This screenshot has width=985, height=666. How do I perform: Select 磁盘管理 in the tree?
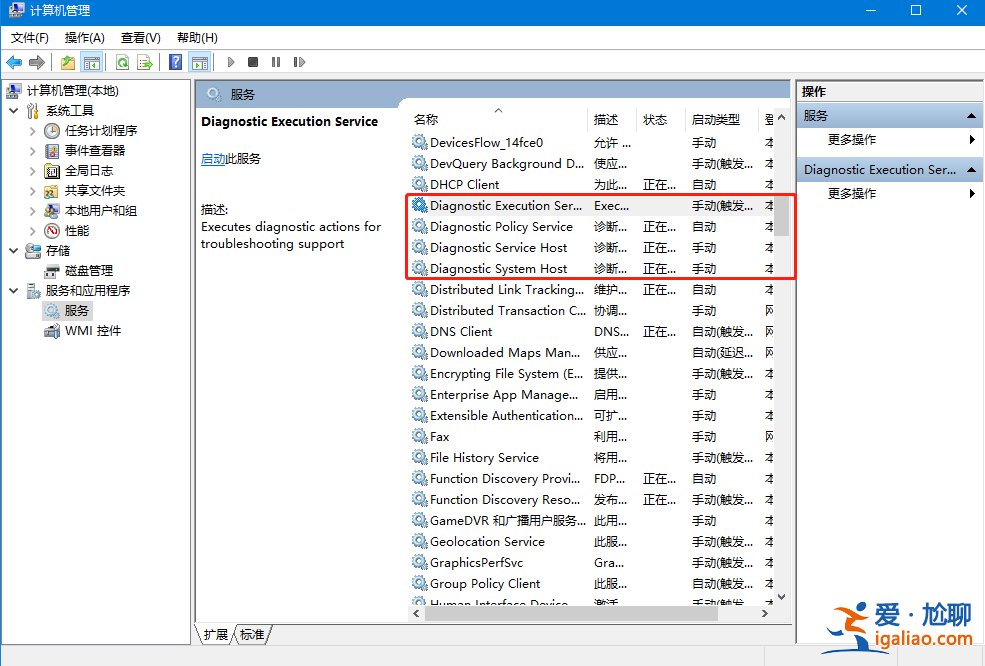88,271
